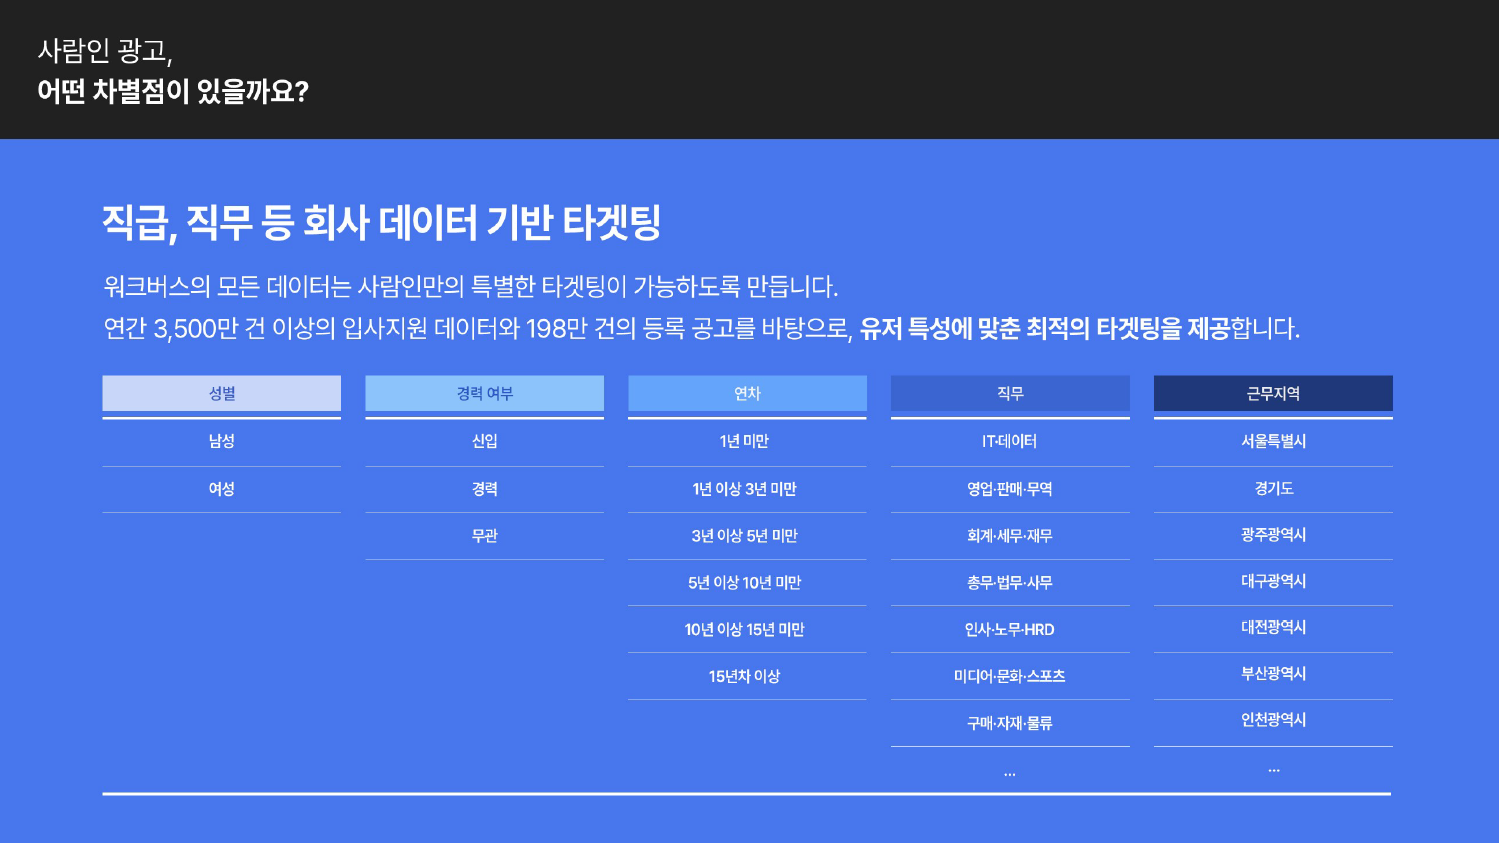The height and width of the screenshot is (843, 1499).
Task: Click the 사람인 광고, text in header
Action: 105,51
